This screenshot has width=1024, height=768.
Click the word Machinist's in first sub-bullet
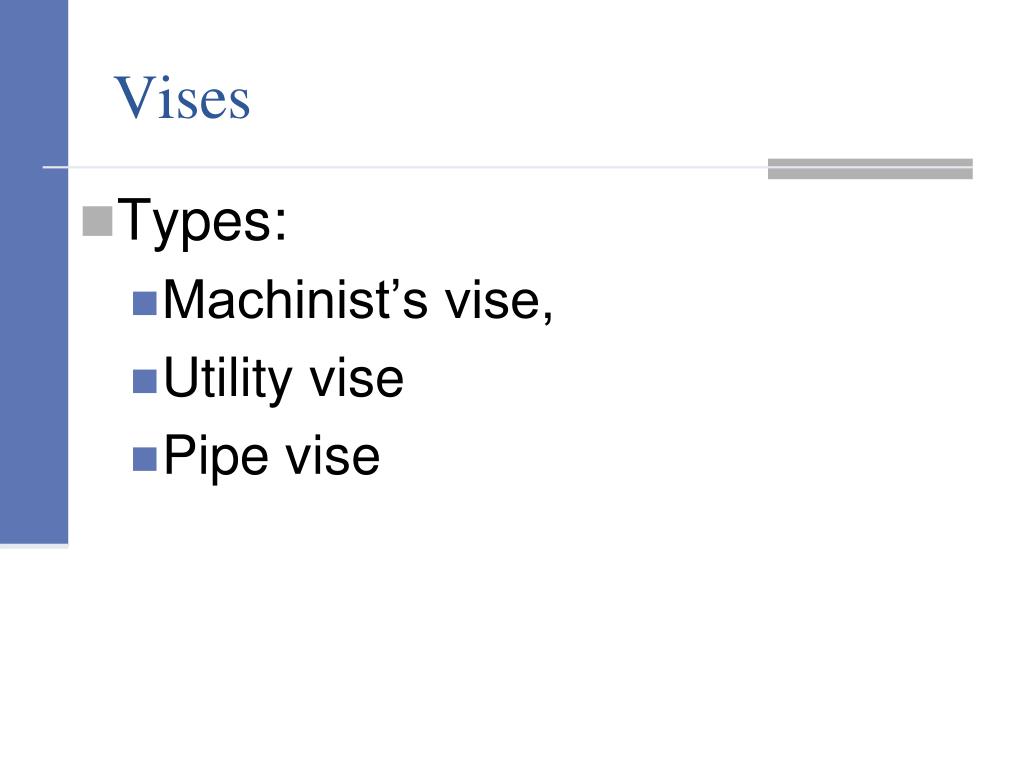[x=295, y=300]
